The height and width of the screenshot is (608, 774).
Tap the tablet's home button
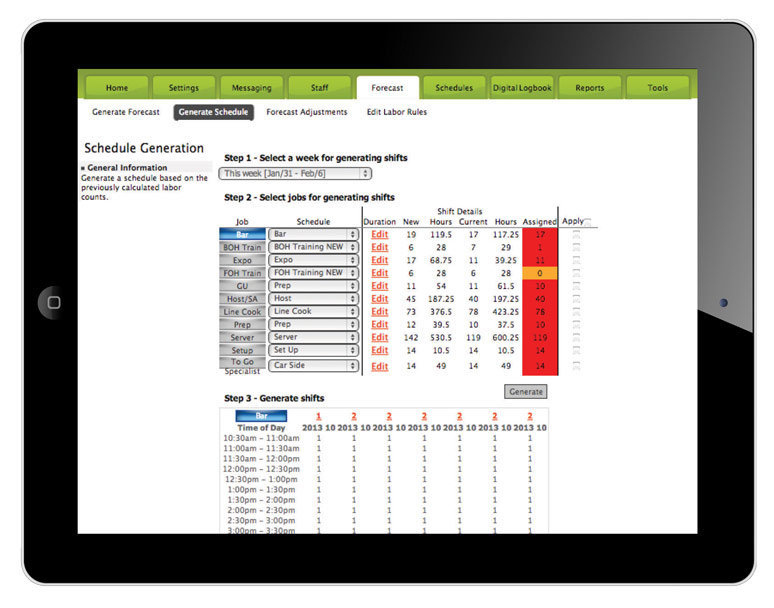[54, 303]
